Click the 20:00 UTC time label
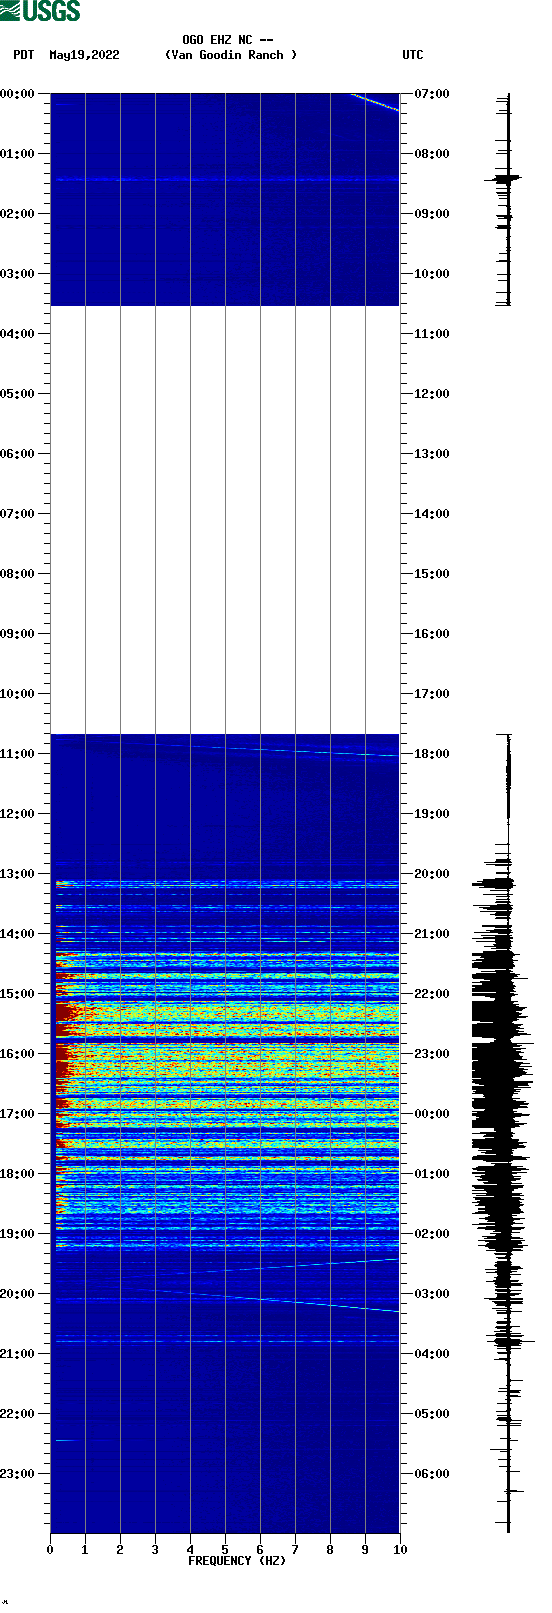 432,874
